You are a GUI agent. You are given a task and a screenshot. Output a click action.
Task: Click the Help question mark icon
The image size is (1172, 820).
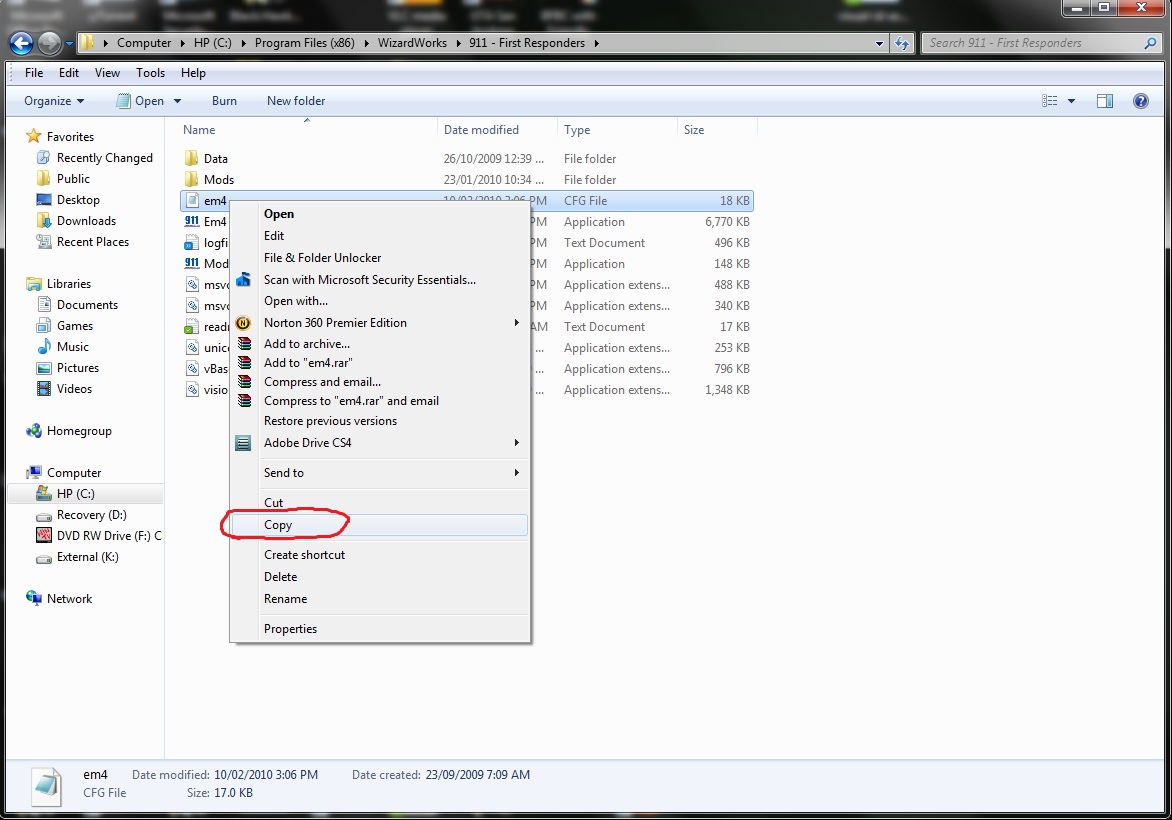(x=1141, y=101)
